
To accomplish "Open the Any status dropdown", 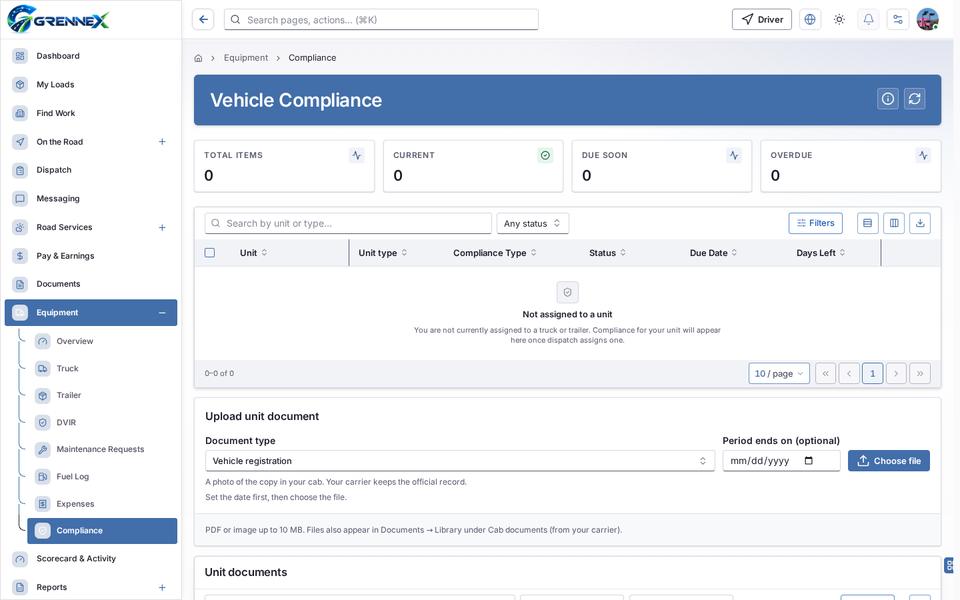I will (532, 223).
